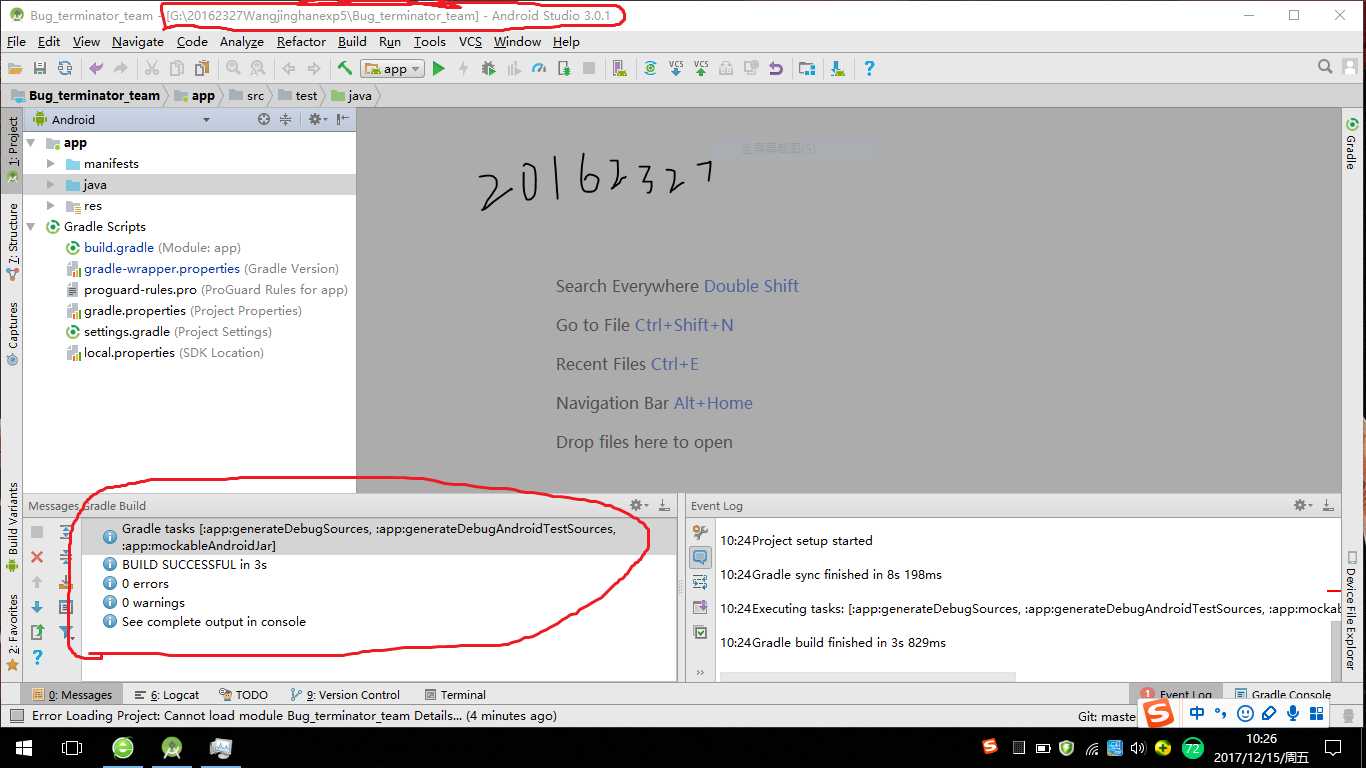This screenshot has width=1366, height=768.
Task: Open the VCS menu
Action: (x=470, y=41)
